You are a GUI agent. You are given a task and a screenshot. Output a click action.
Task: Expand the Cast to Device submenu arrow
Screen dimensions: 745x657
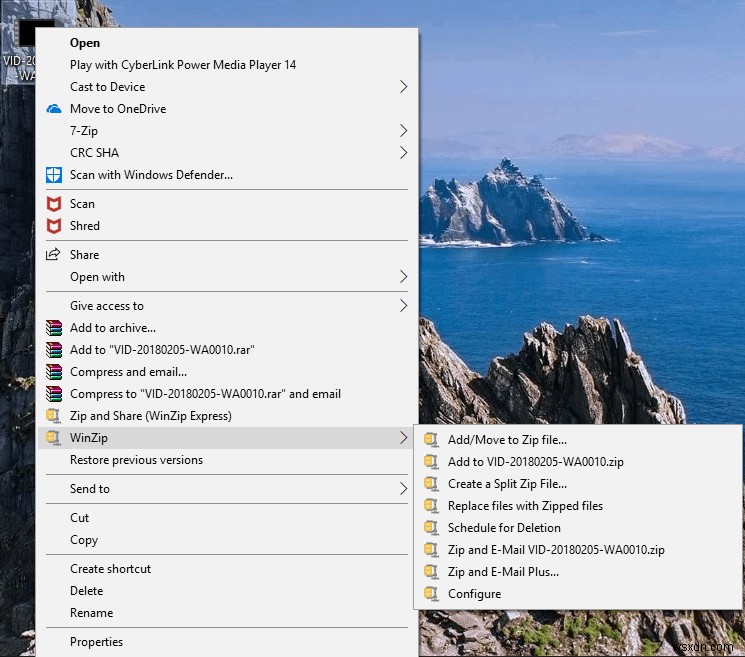coord(403,86)
